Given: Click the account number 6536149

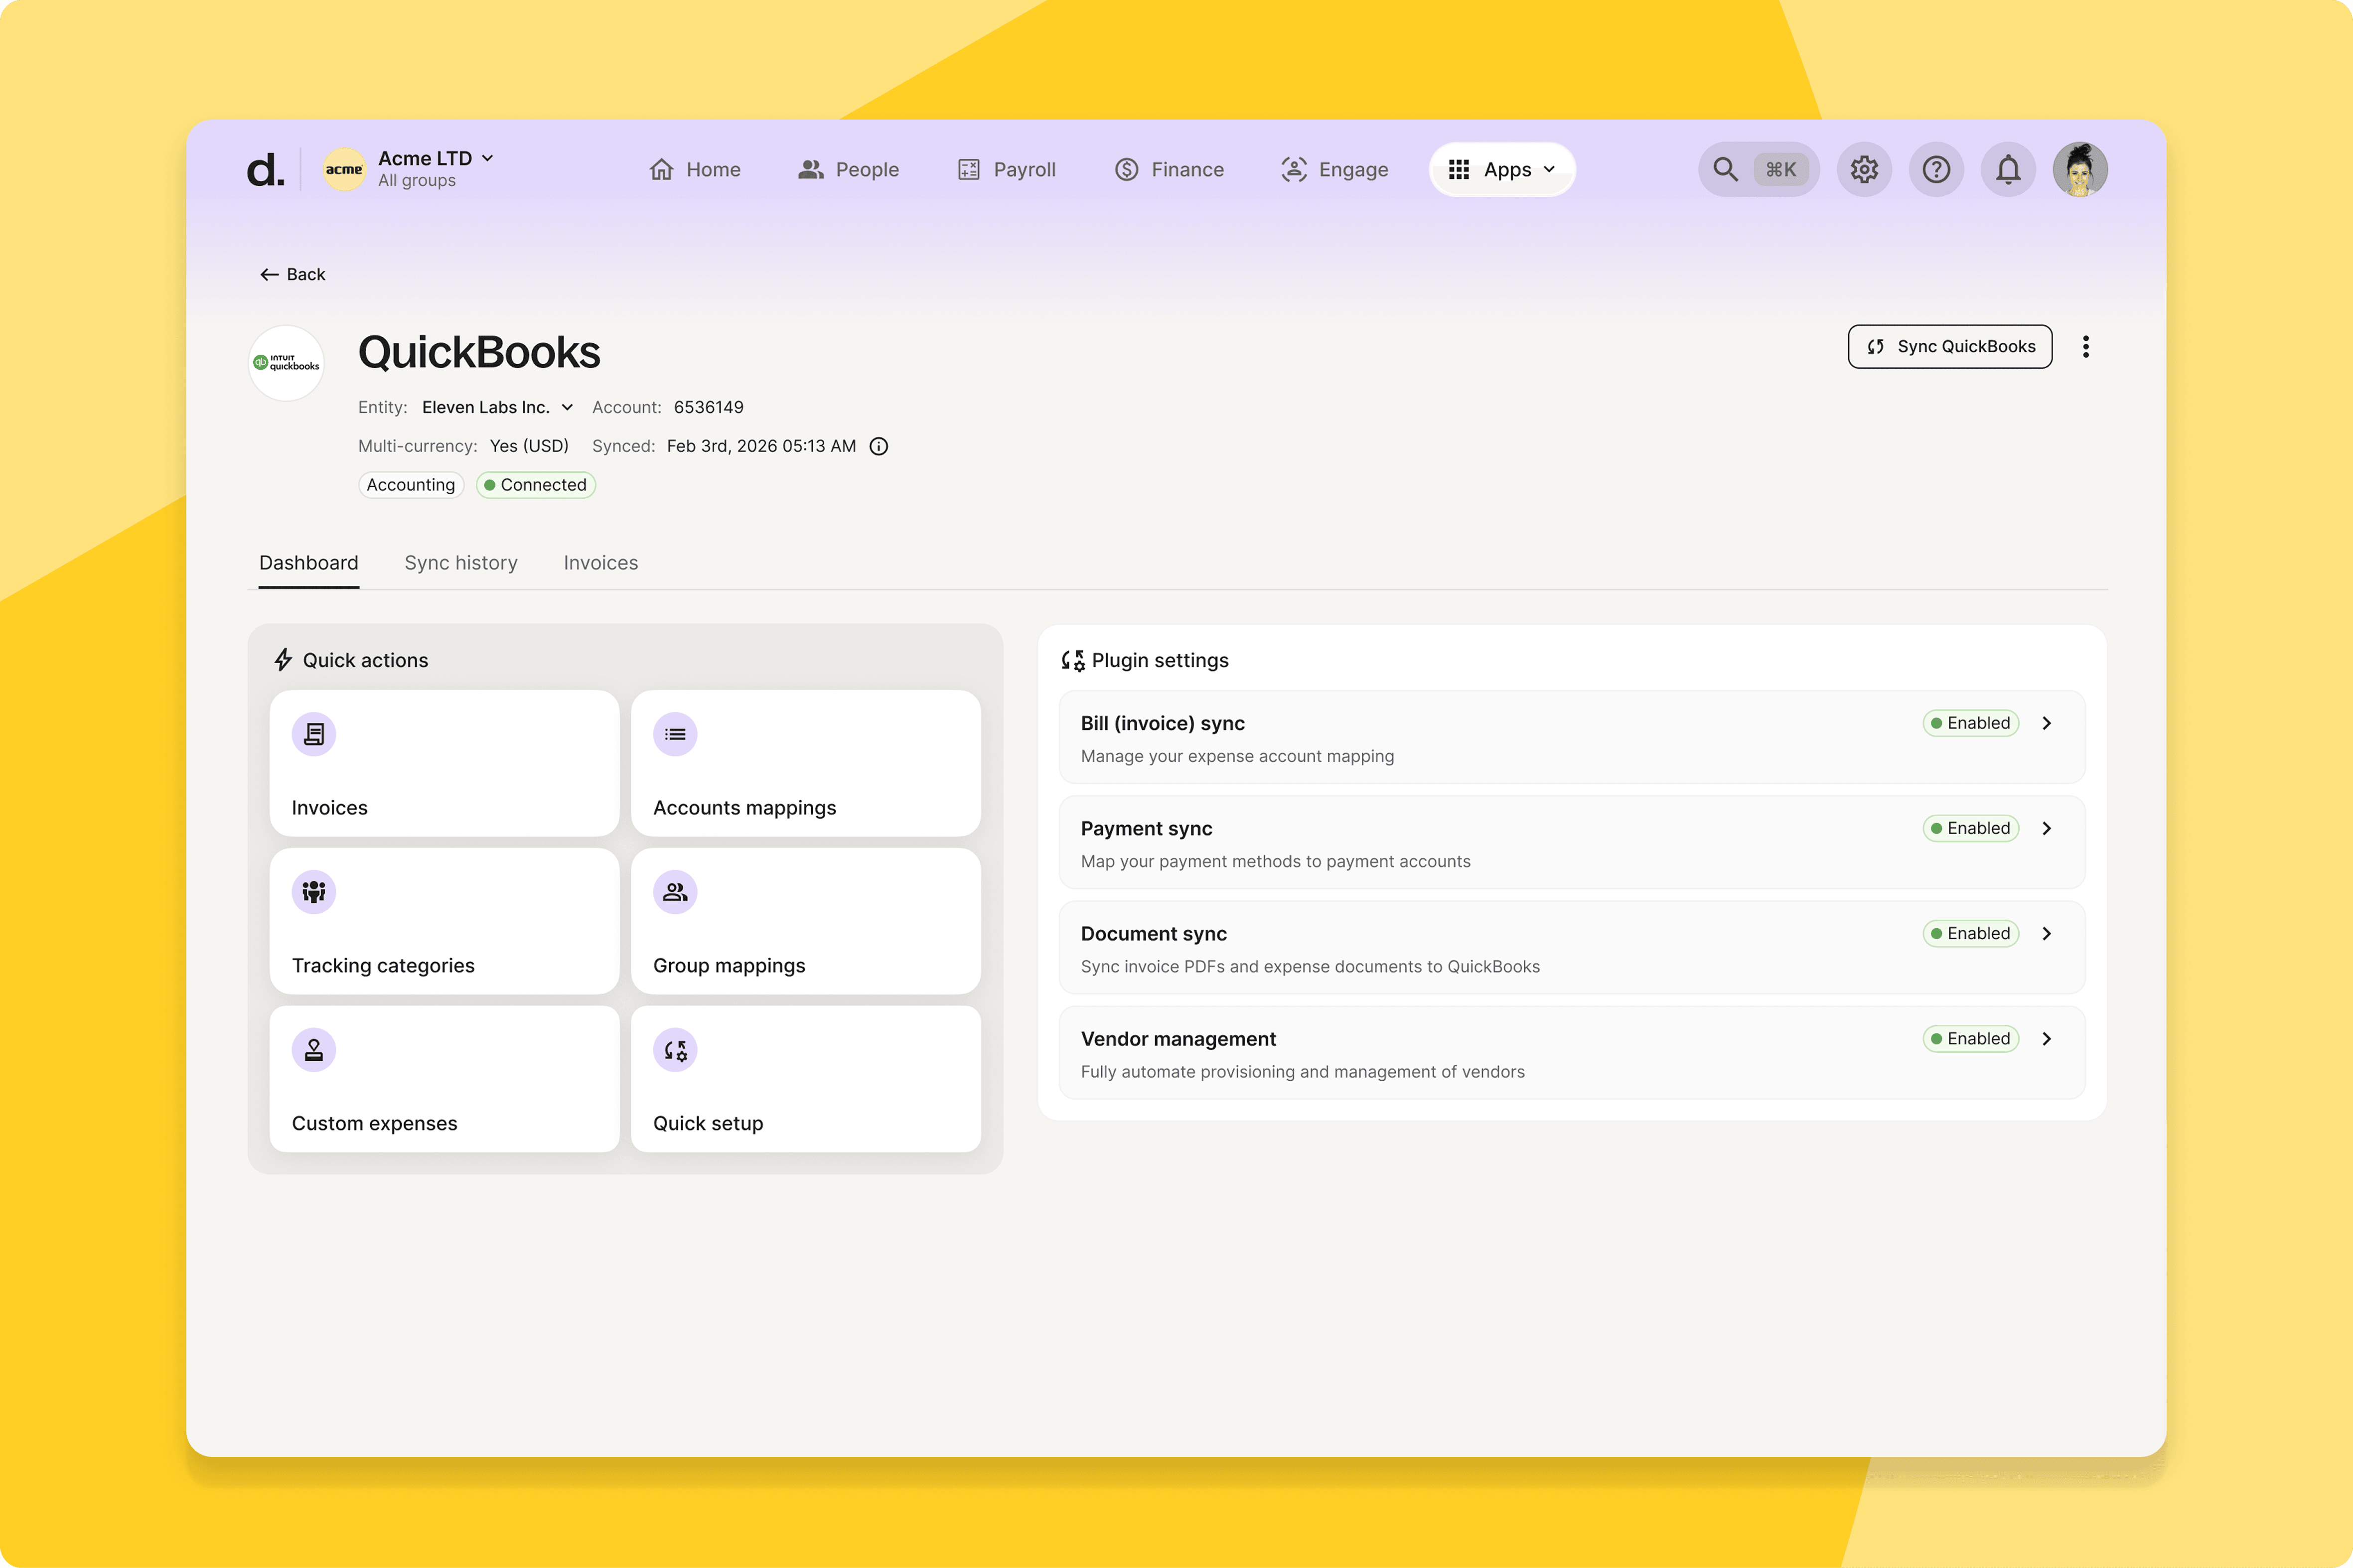Looking at the screenshot, I should tap(709, 407).
